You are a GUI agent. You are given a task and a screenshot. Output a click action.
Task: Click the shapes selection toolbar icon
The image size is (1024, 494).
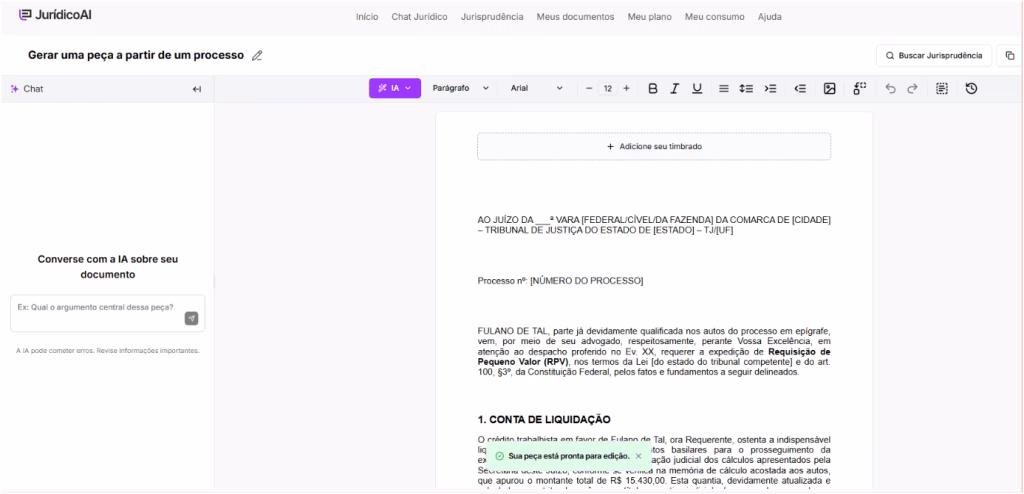tap(859, 88)
